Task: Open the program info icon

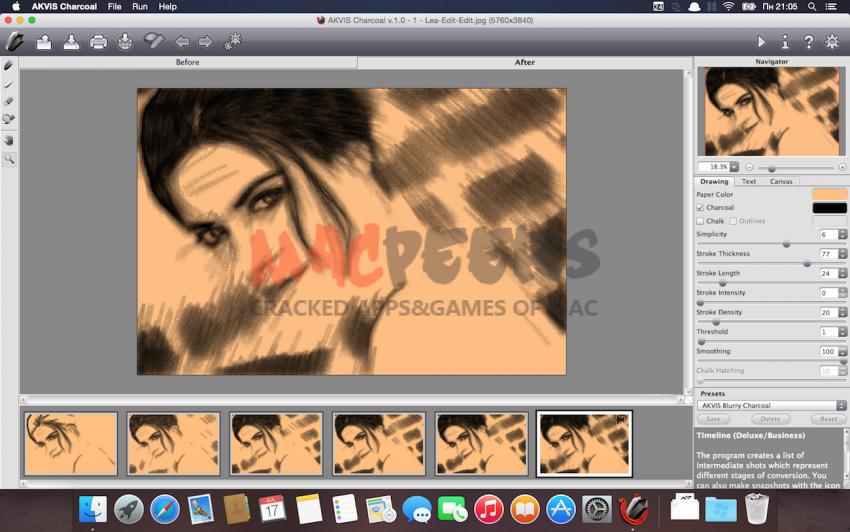Action: tap(785, 42)
